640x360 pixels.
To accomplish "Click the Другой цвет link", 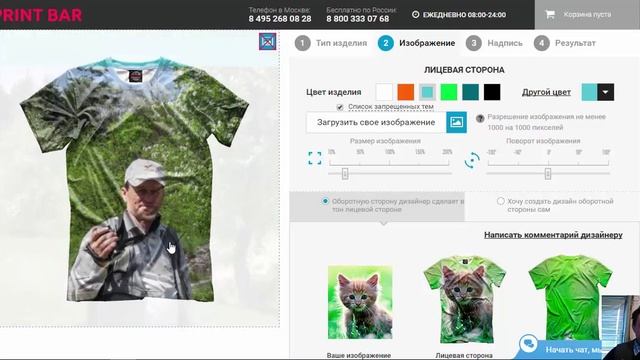I will [546, 92].
